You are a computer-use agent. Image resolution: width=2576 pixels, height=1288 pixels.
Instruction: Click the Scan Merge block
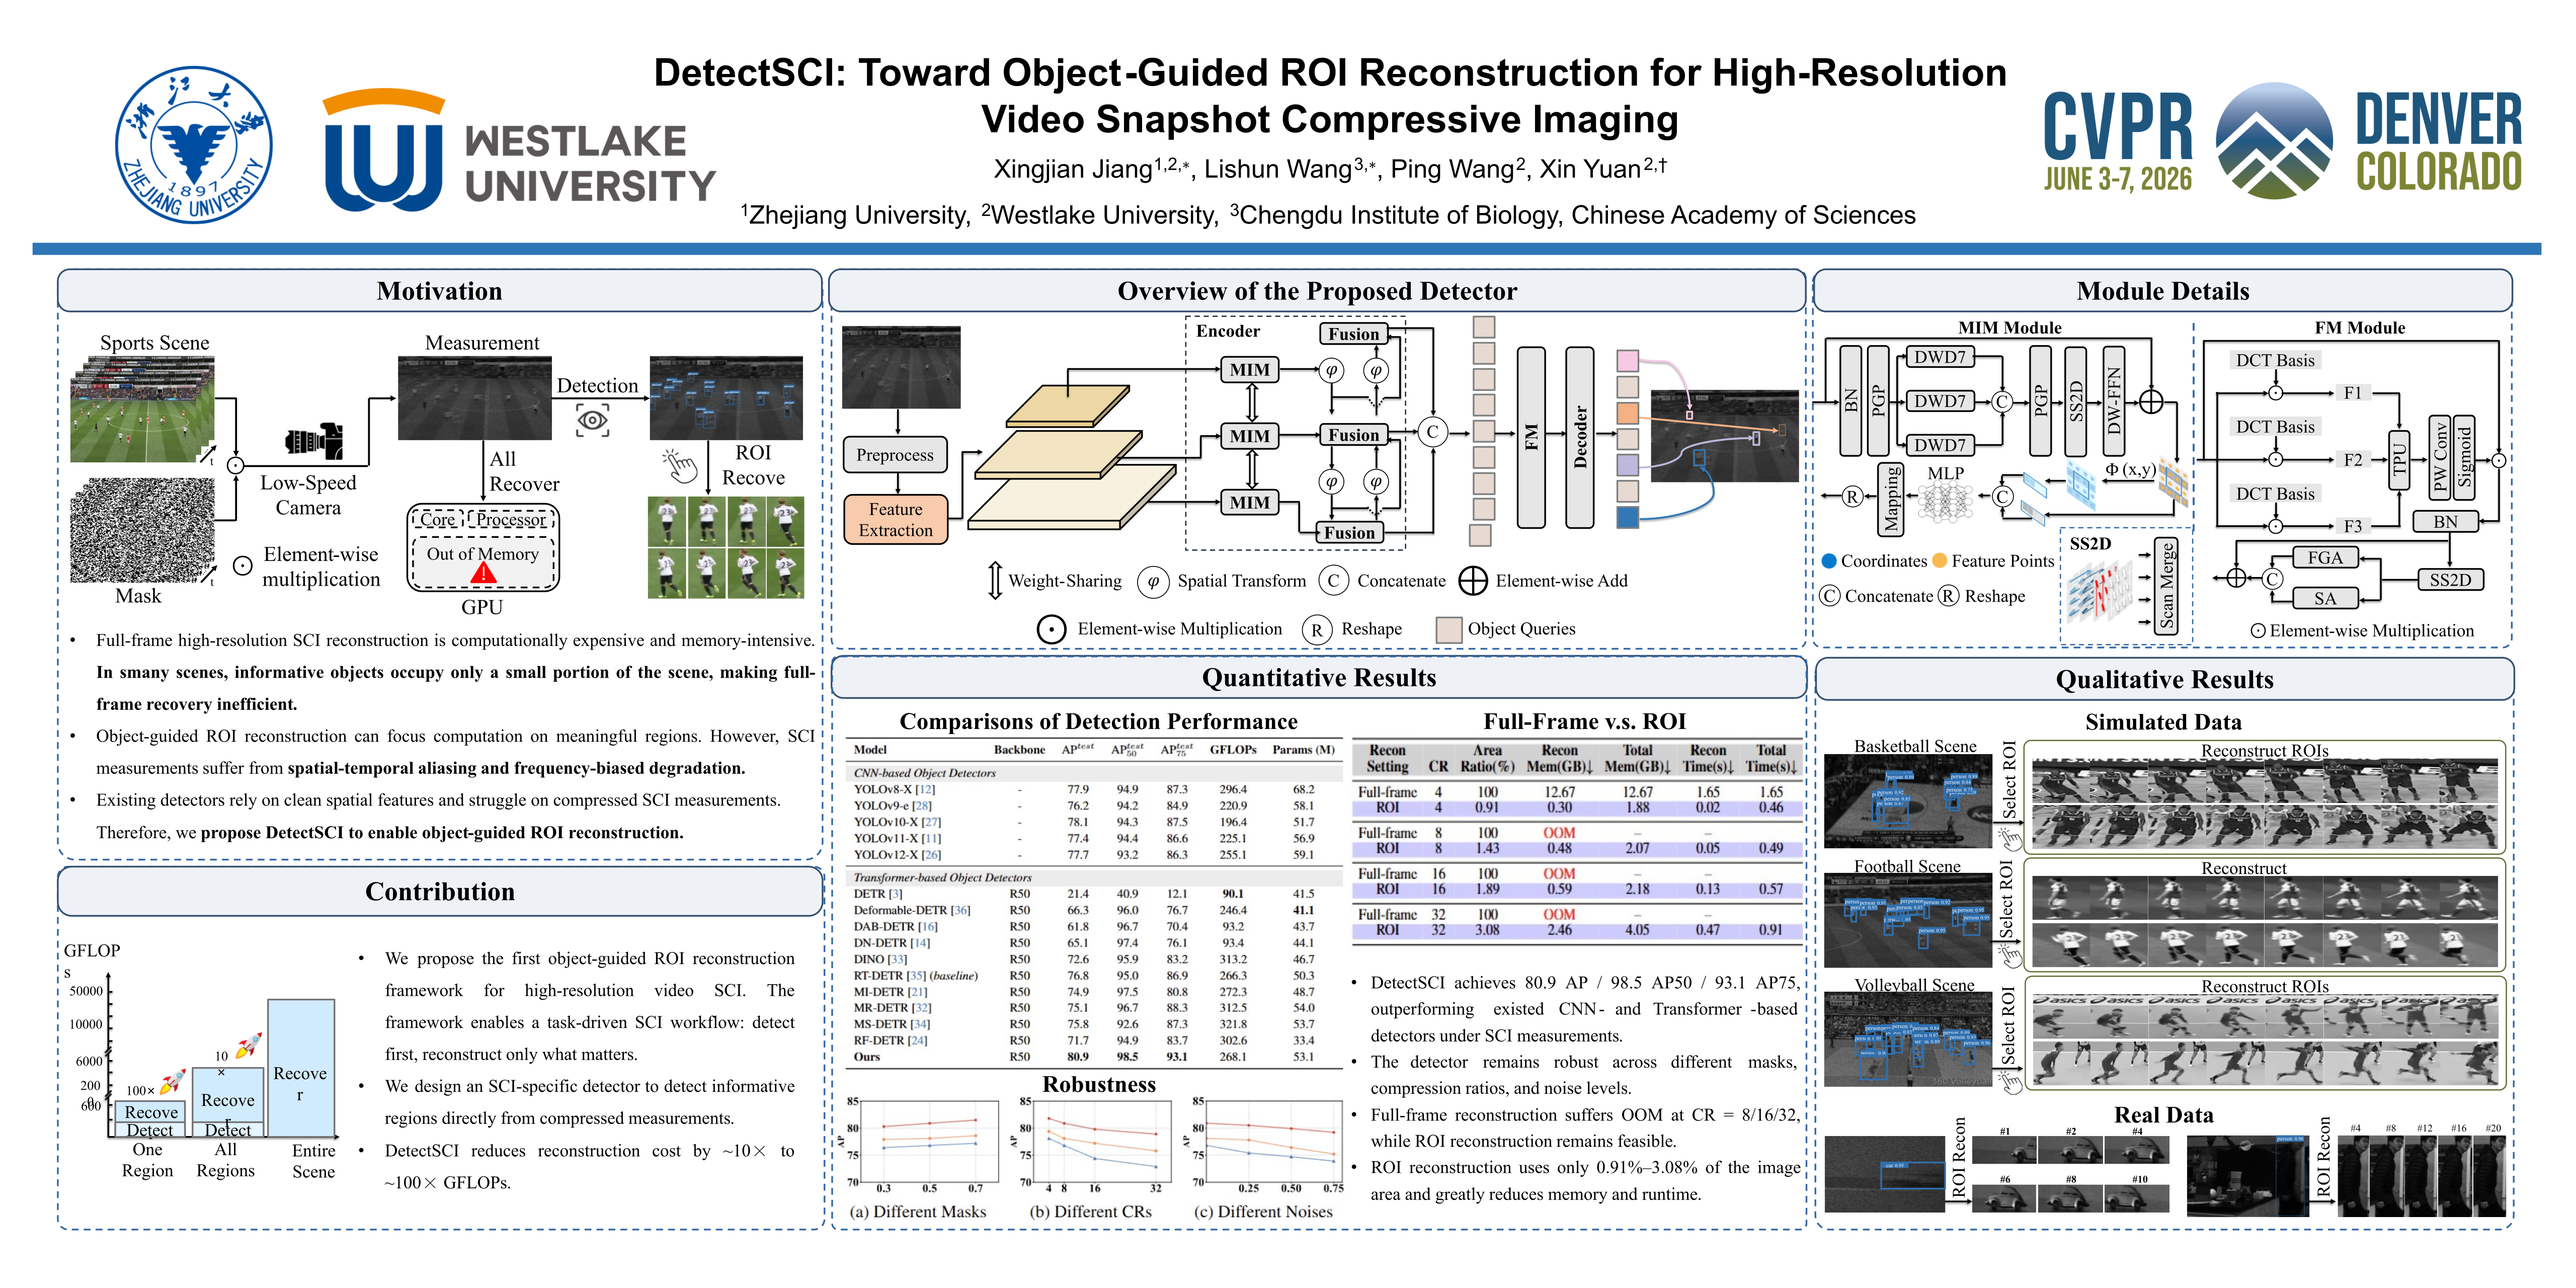tap(2166, 585)
